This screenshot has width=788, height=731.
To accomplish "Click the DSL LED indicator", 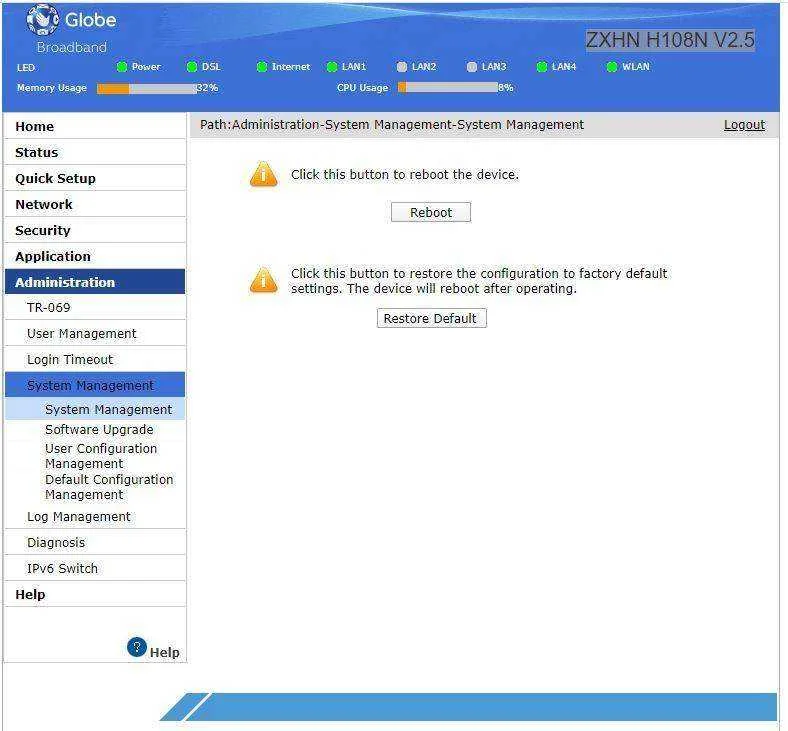I will tap(191, 67).
